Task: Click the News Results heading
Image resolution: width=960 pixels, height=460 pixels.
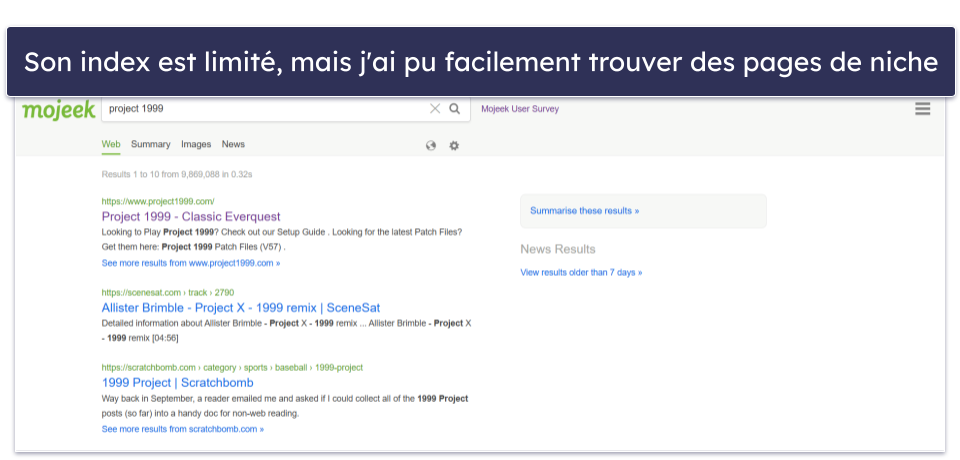Action: click(558, 249)
